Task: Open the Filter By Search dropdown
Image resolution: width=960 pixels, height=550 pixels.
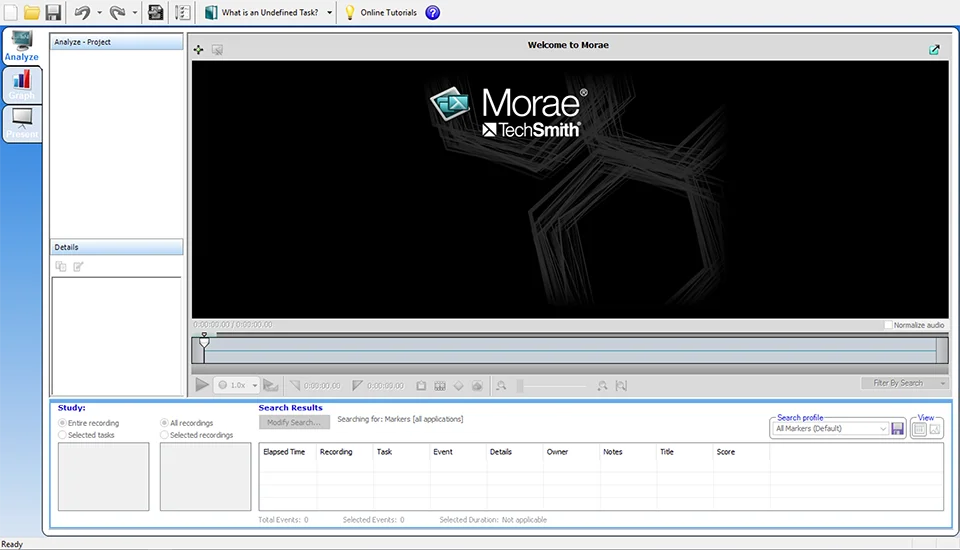Action: 942,383
